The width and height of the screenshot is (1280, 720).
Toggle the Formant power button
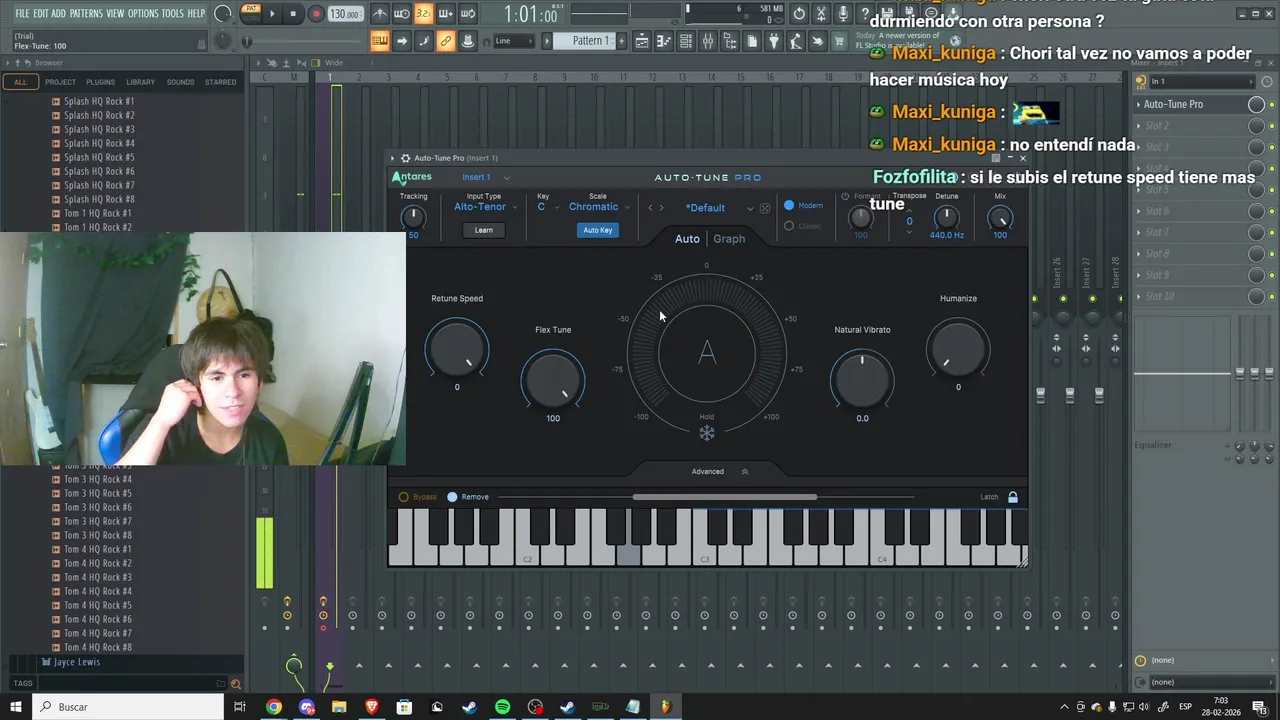[845, 196]
